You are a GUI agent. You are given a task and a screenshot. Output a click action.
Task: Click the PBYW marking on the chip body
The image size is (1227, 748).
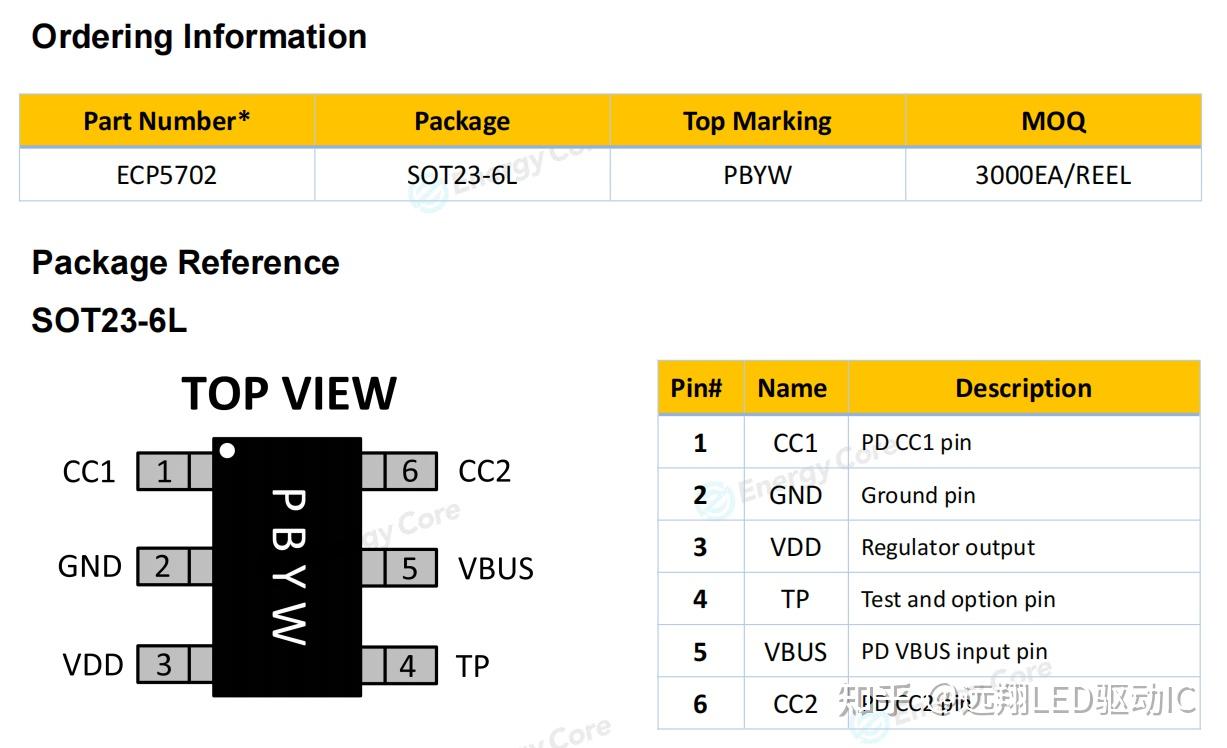coord(288,566)
